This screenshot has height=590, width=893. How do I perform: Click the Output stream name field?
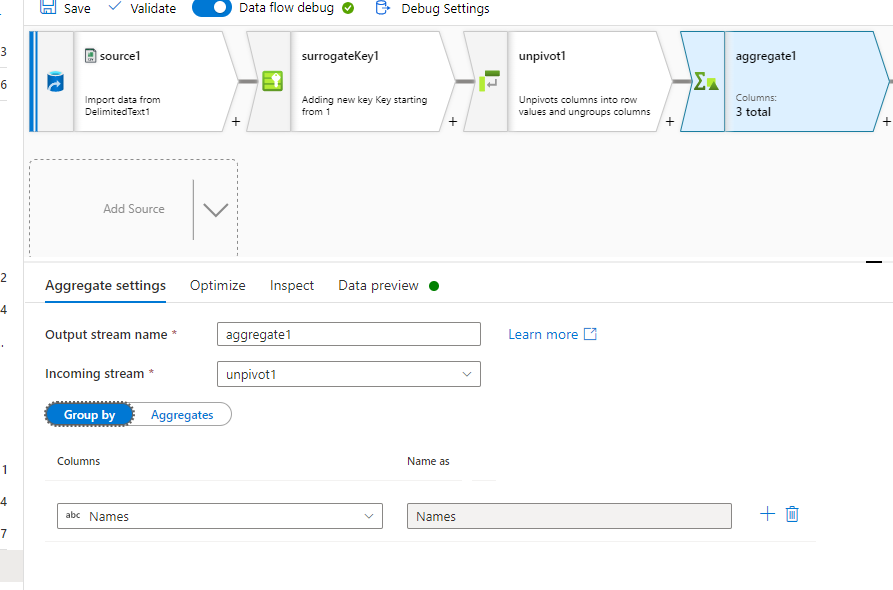tap(348, 333)
